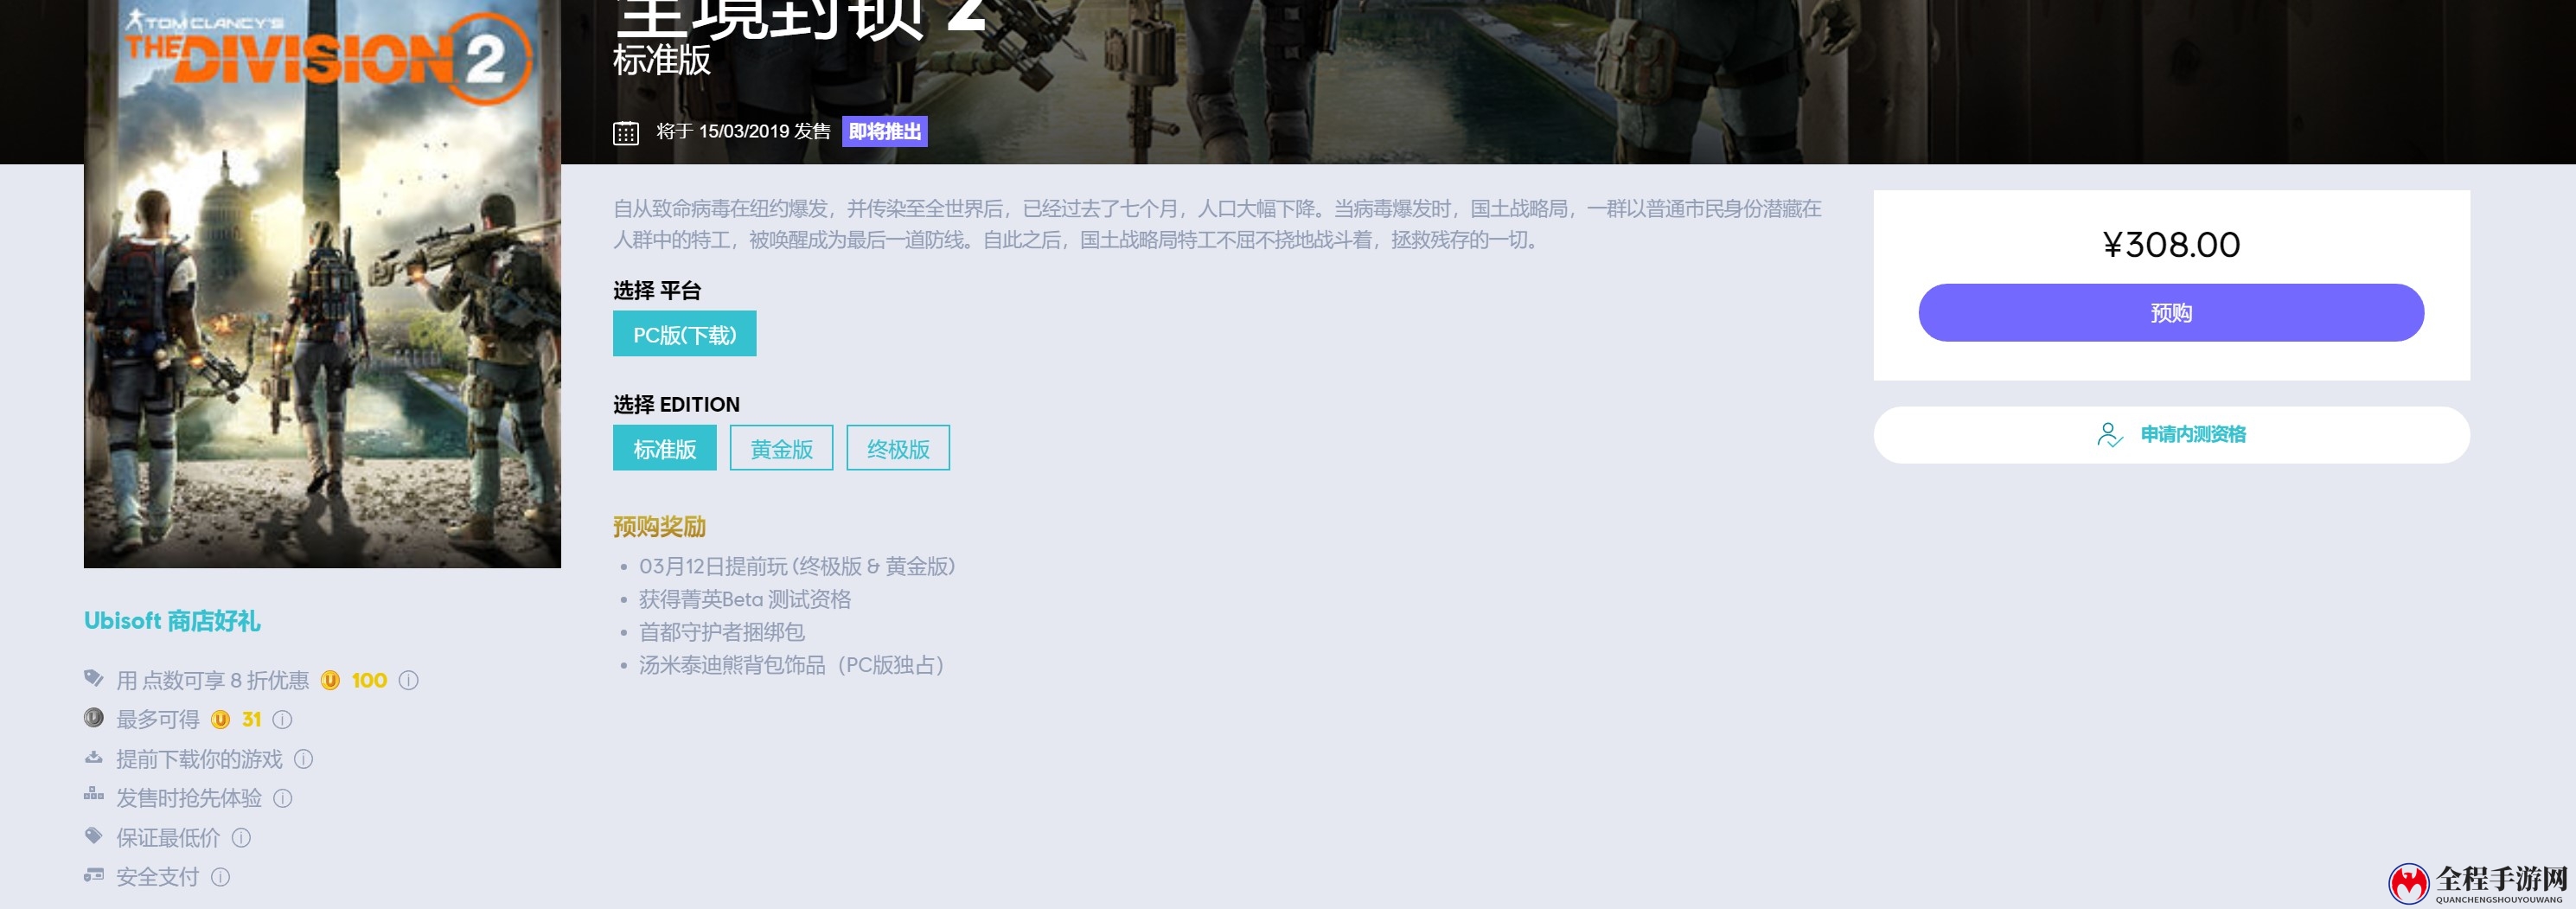Screen dimensions: 2576x909
Task: Click the 汤米泰迪熊背包饰品 bonus line
Action: pyautogui.click(x=791, y=666)
